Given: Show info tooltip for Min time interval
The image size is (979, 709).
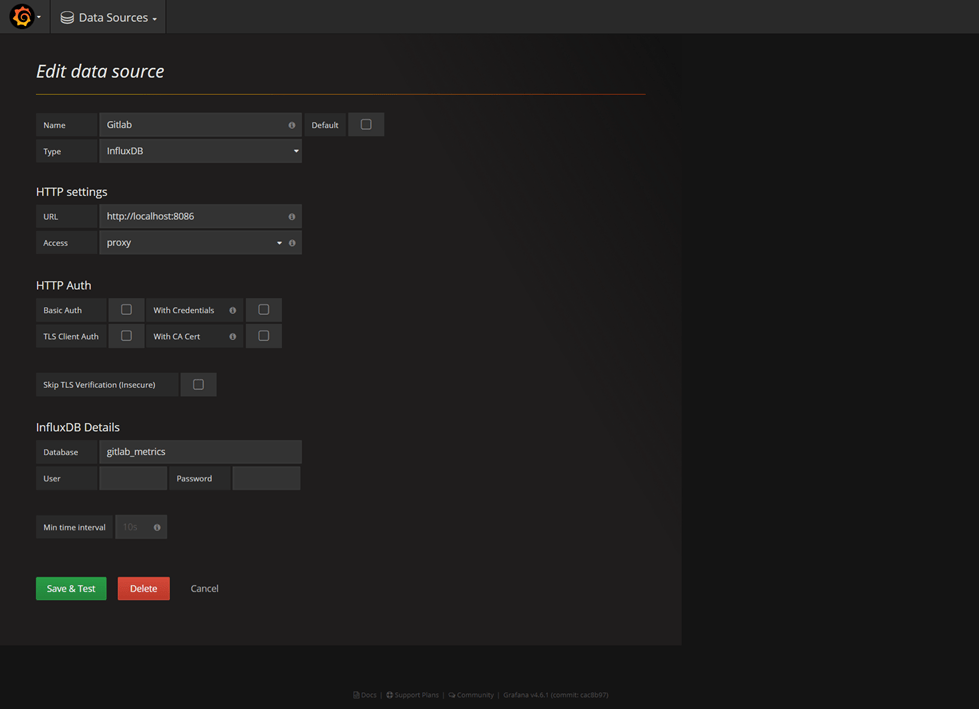Looking at the screenshot, I should (157, 527).
